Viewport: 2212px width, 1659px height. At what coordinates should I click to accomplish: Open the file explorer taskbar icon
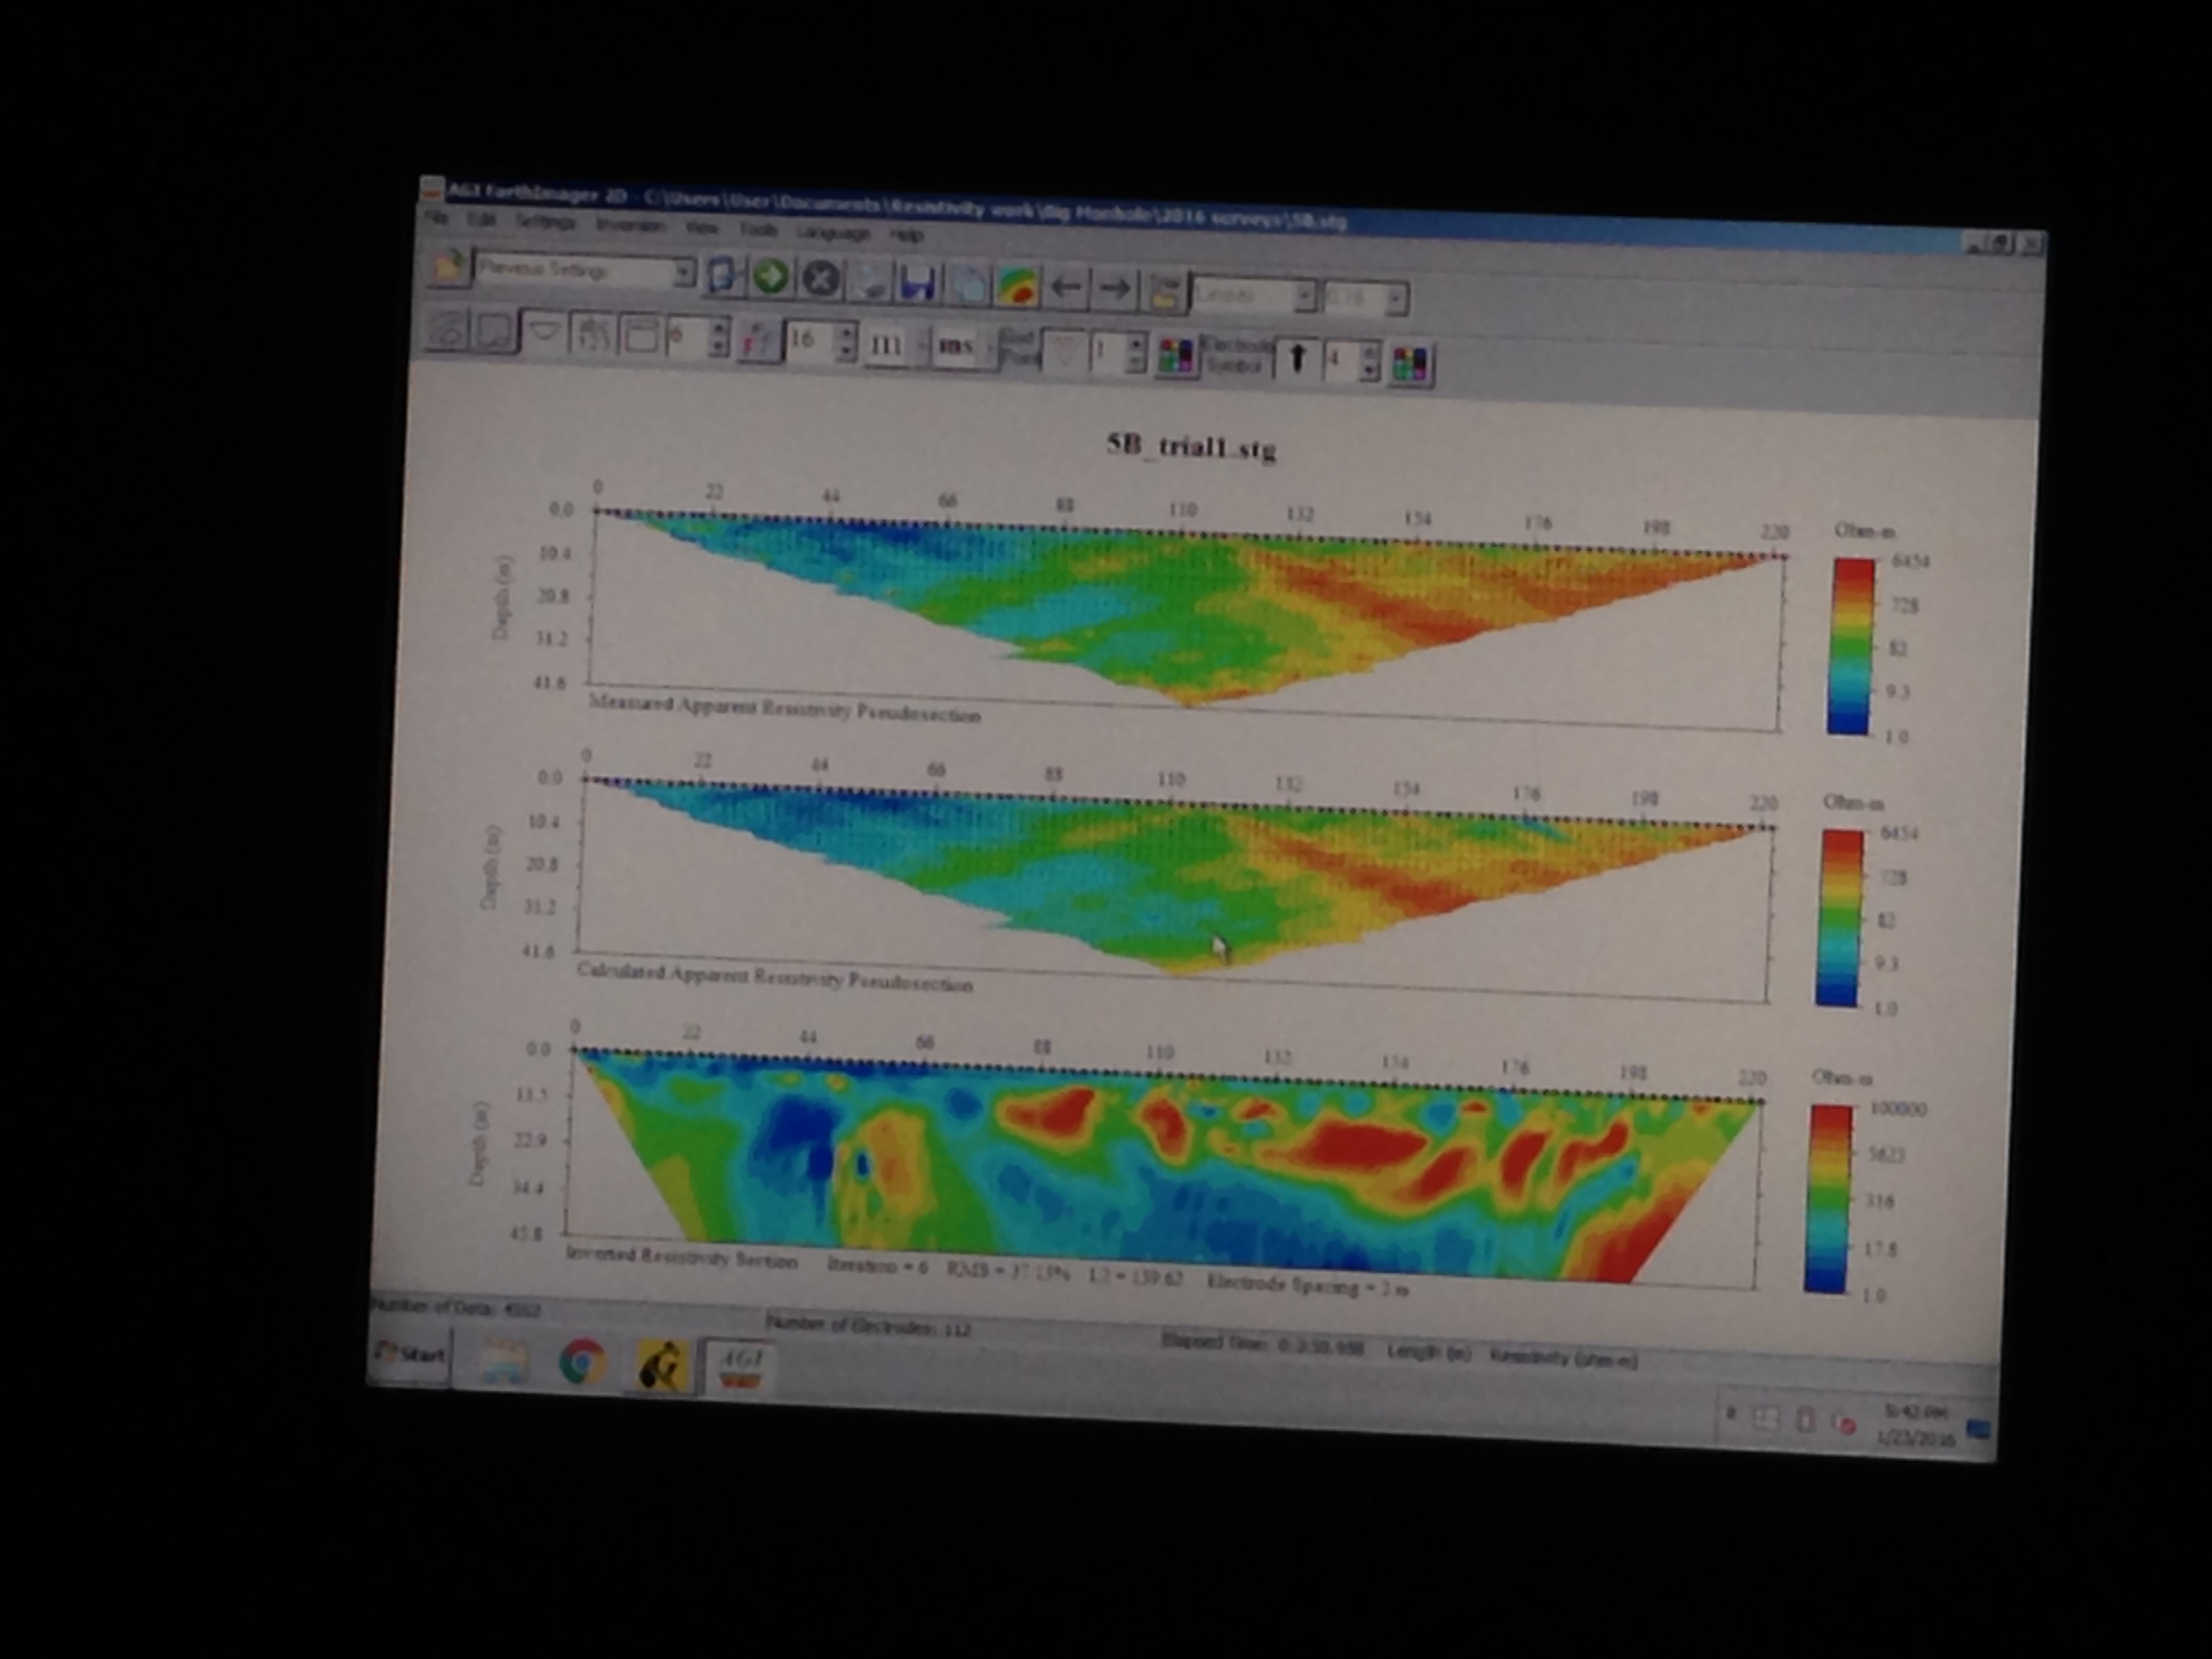click(505, 1361)
